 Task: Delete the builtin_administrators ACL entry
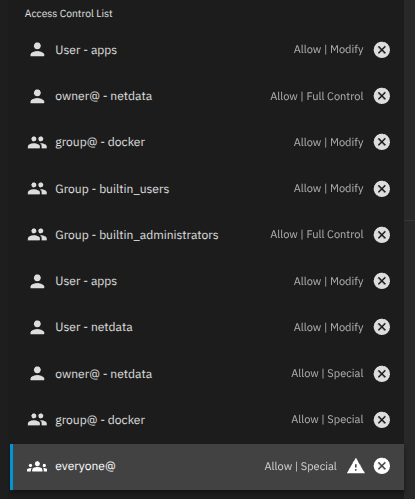coord(382,235)
